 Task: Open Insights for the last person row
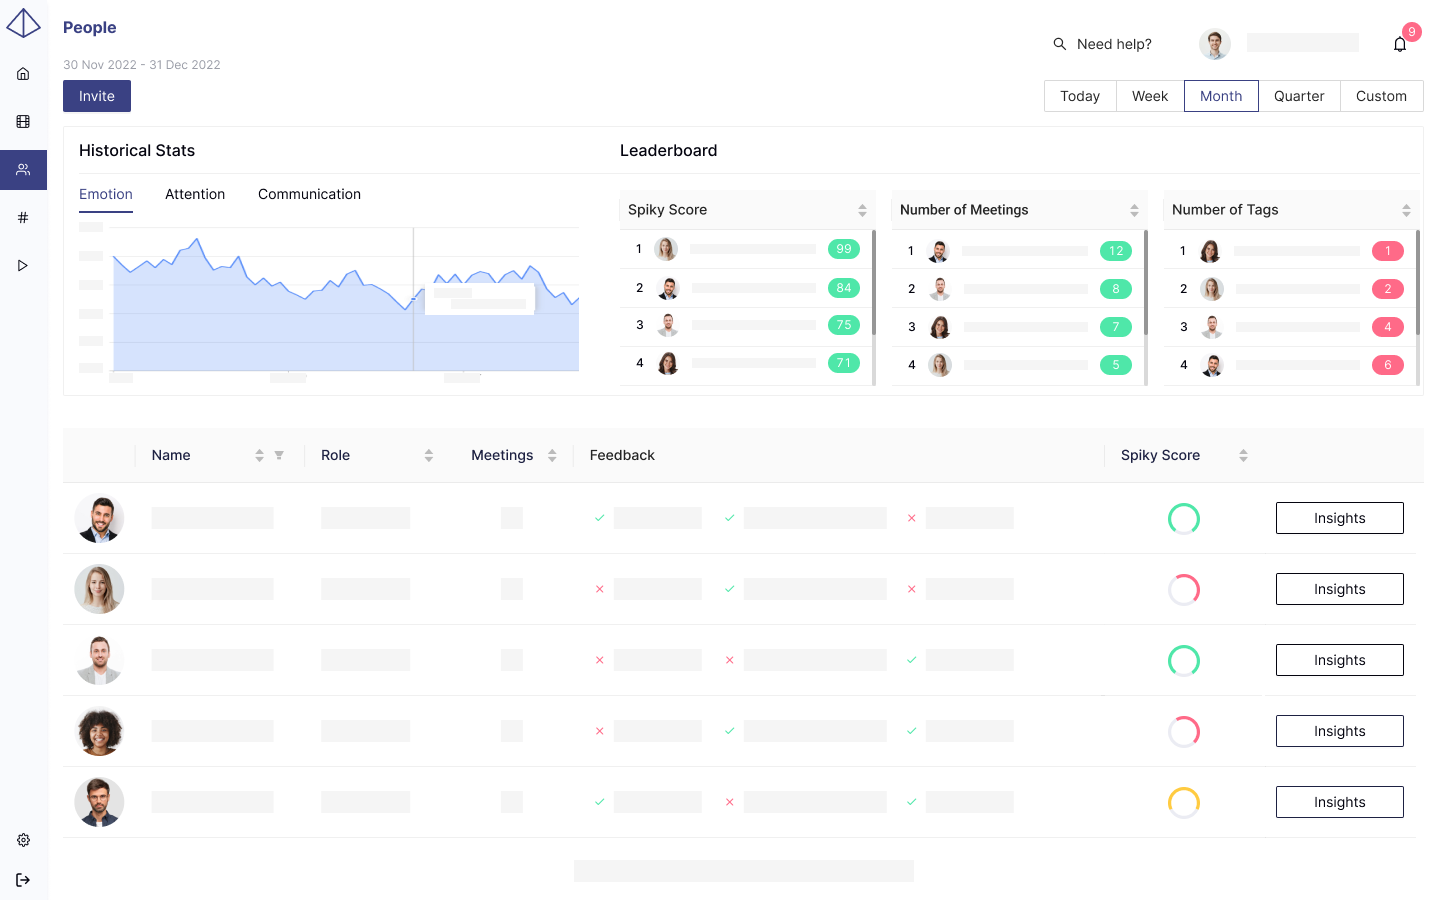click(1339, 802)
